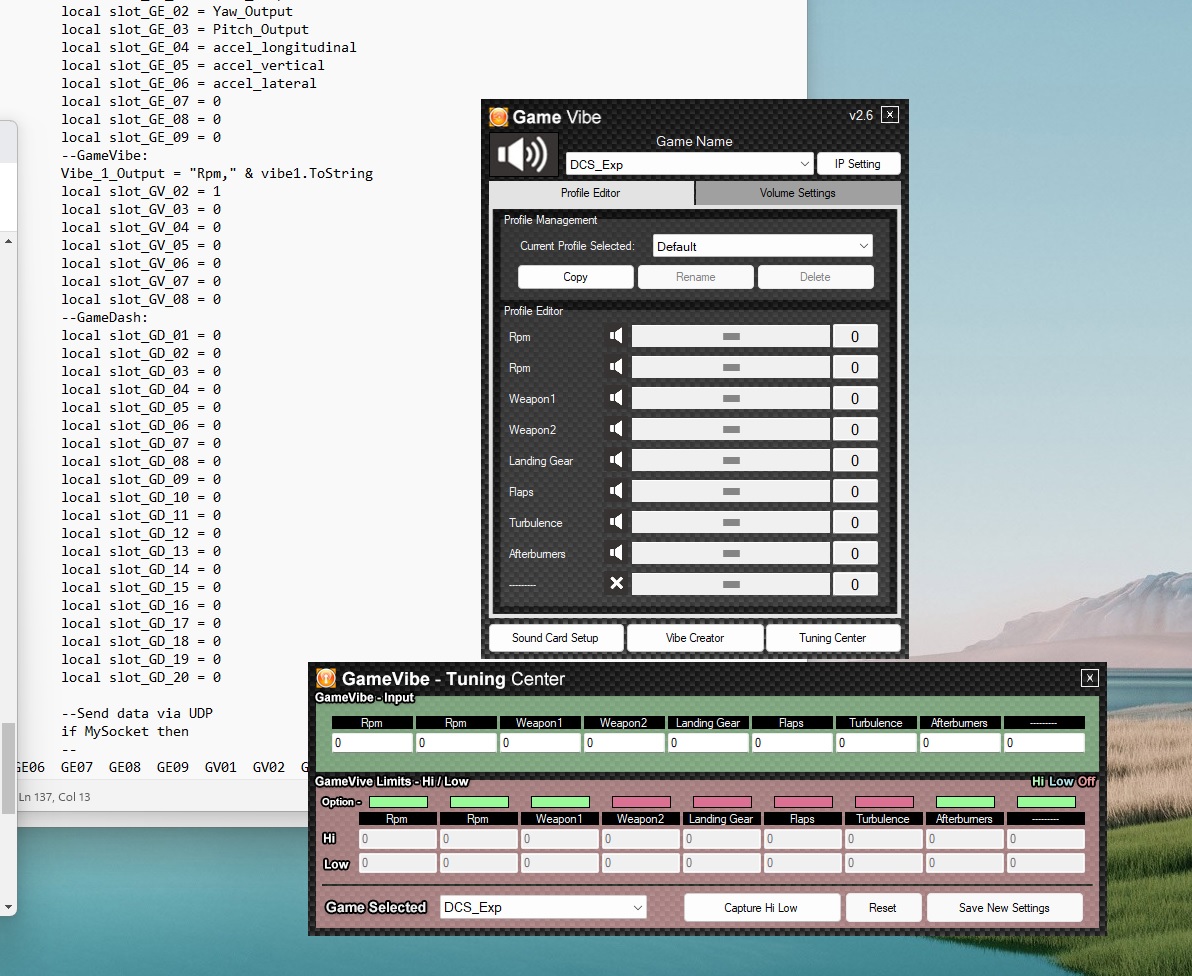Click the X icon on the empty slot row
Viewport: 1192px width, 976px height.
click(616, 583)
